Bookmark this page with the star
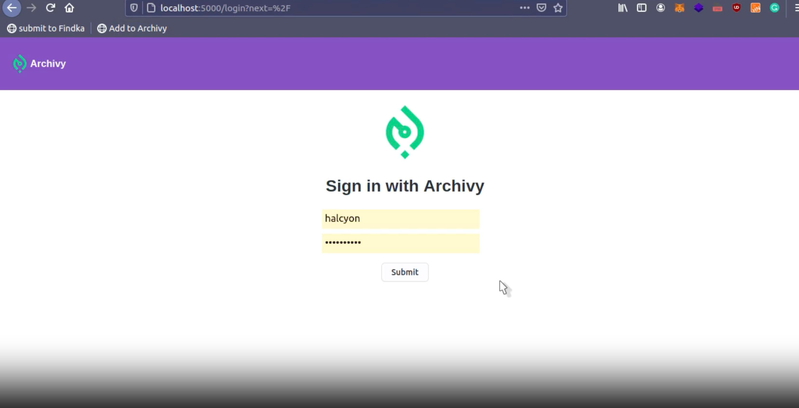The height and width of the screenshot is (408, 799). (x=558, y=8)
